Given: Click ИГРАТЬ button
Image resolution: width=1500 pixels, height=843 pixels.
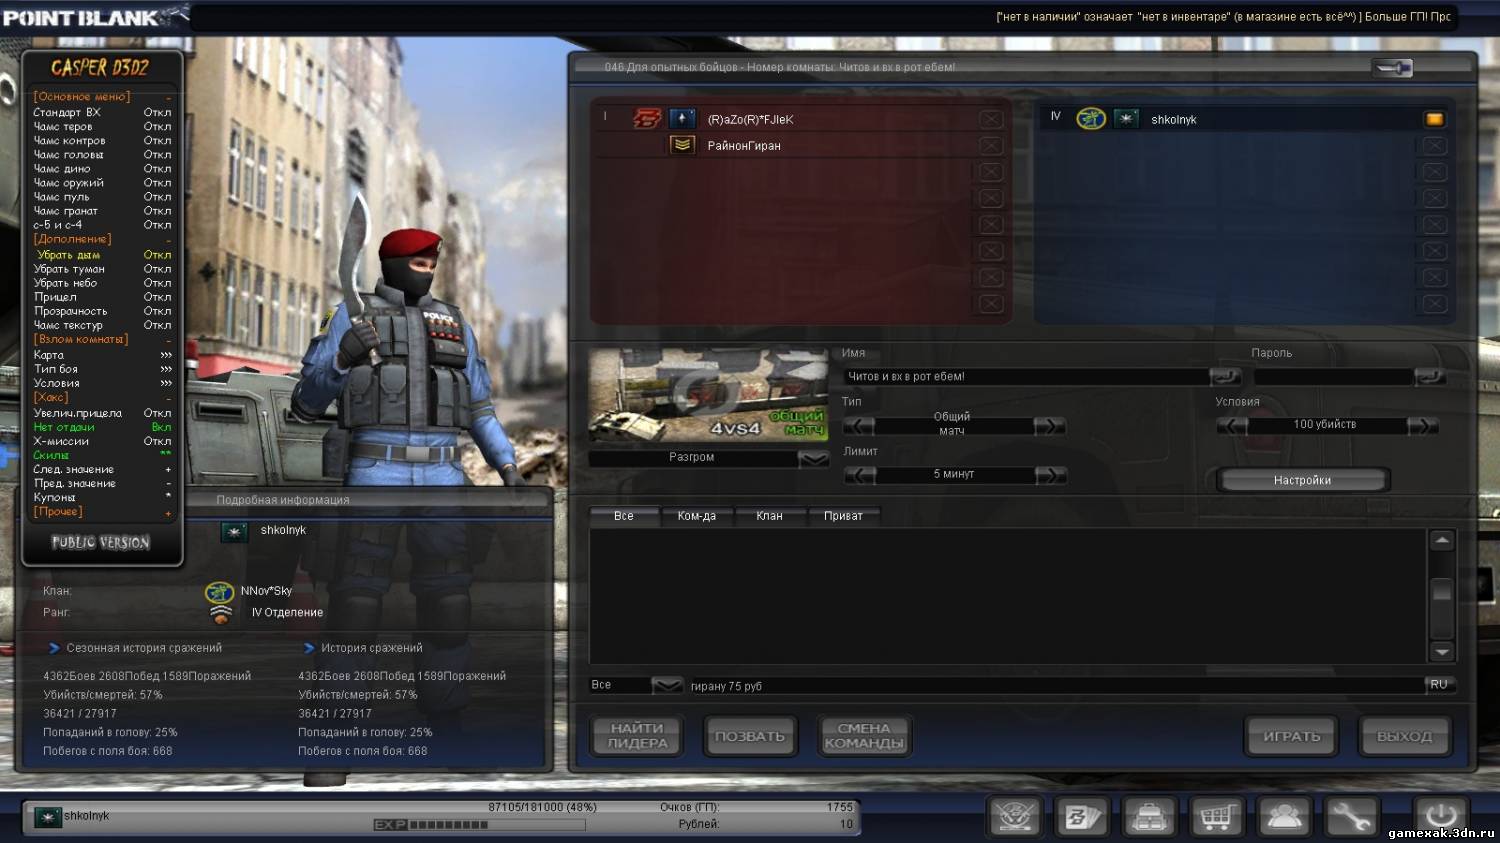Looking at the screenshot, I should pyautogui.click(x=1292, y=736).
